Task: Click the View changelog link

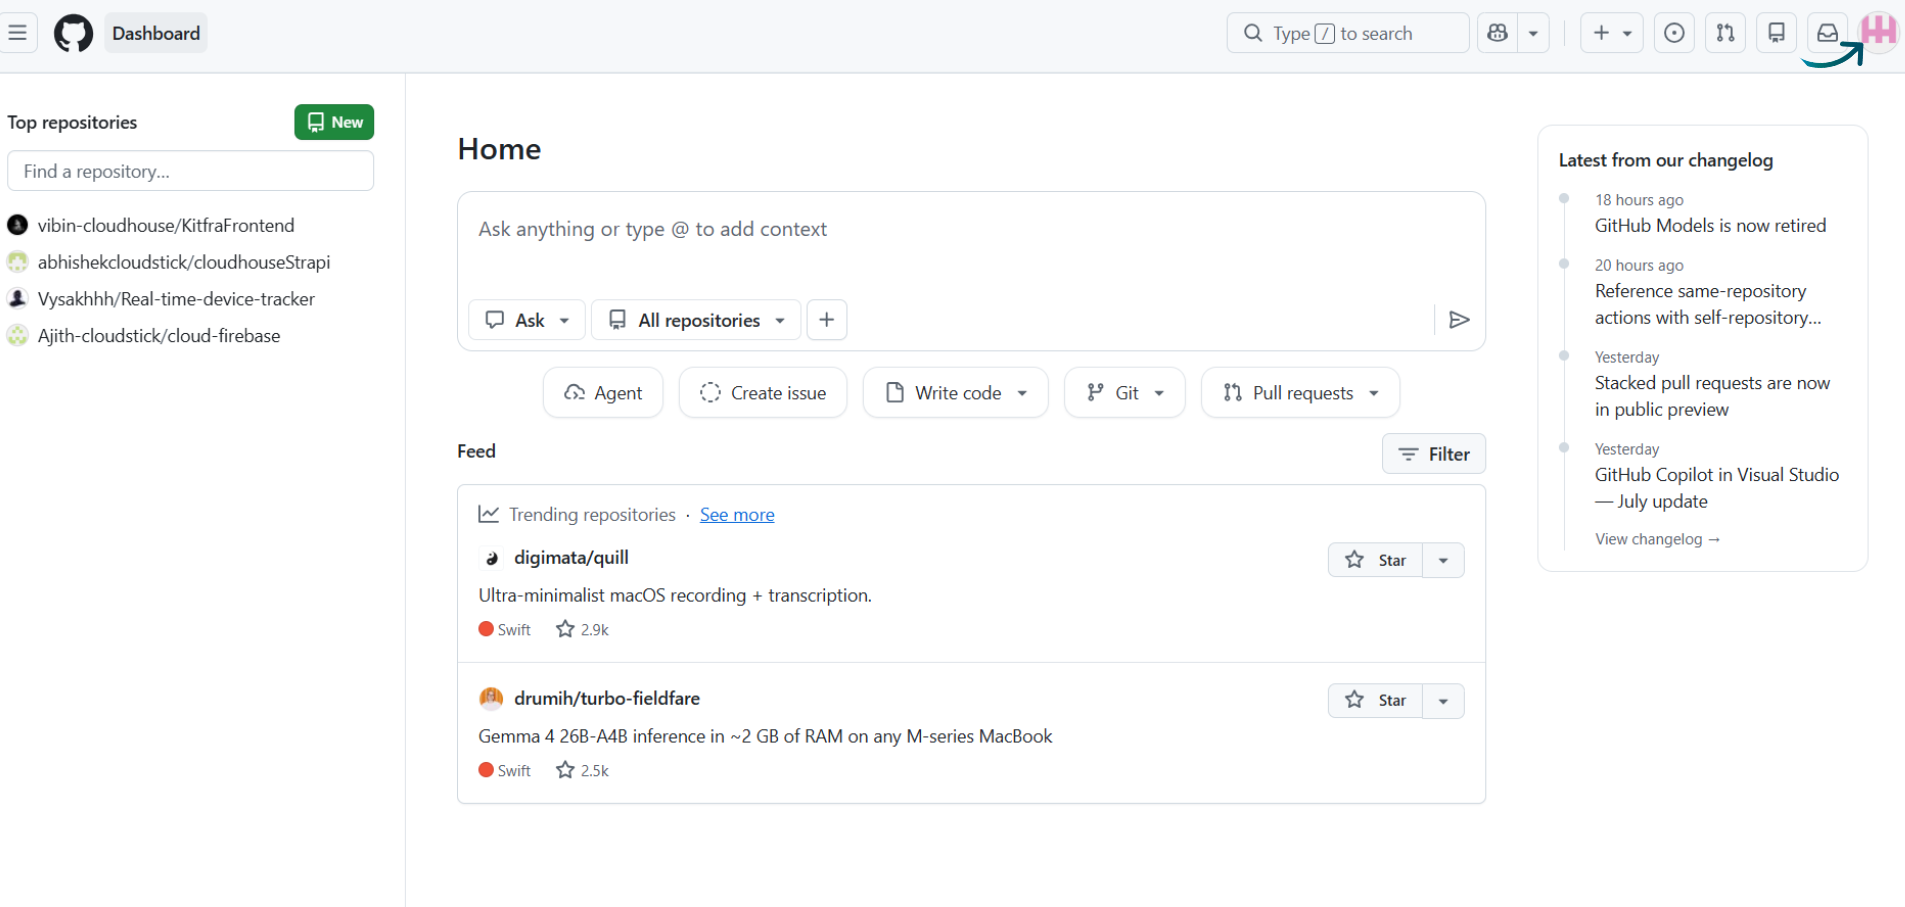Action: (1657, 540)
